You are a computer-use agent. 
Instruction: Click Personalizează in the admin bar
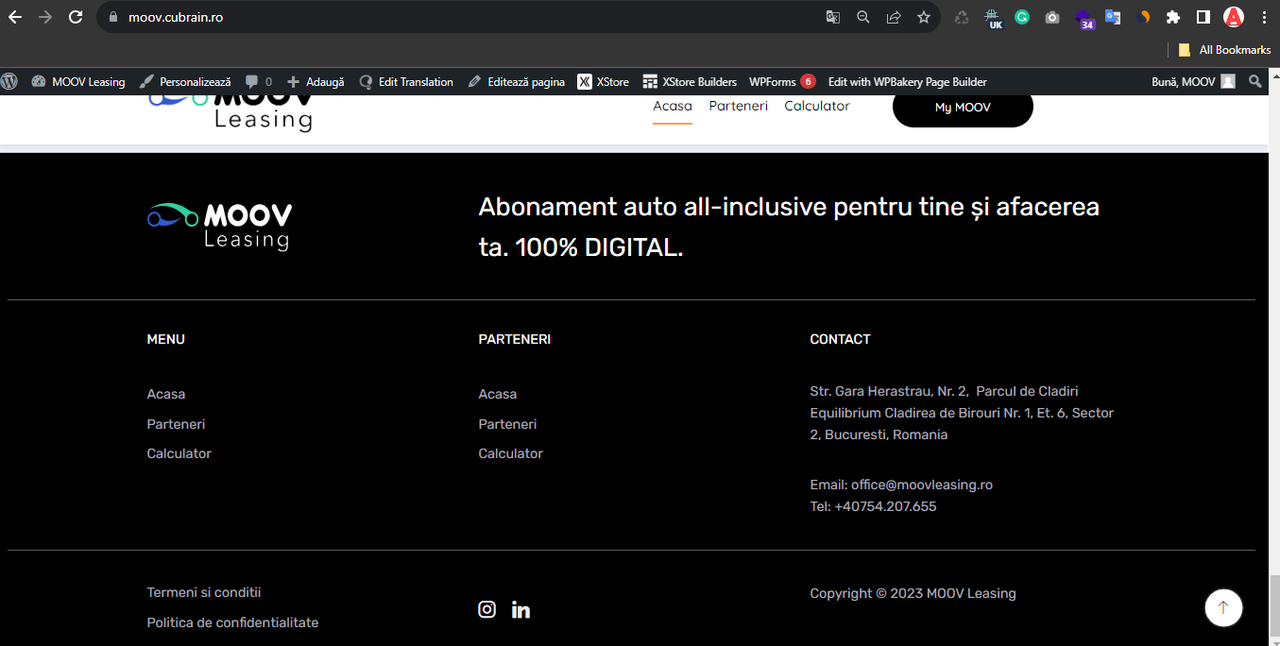186,82
